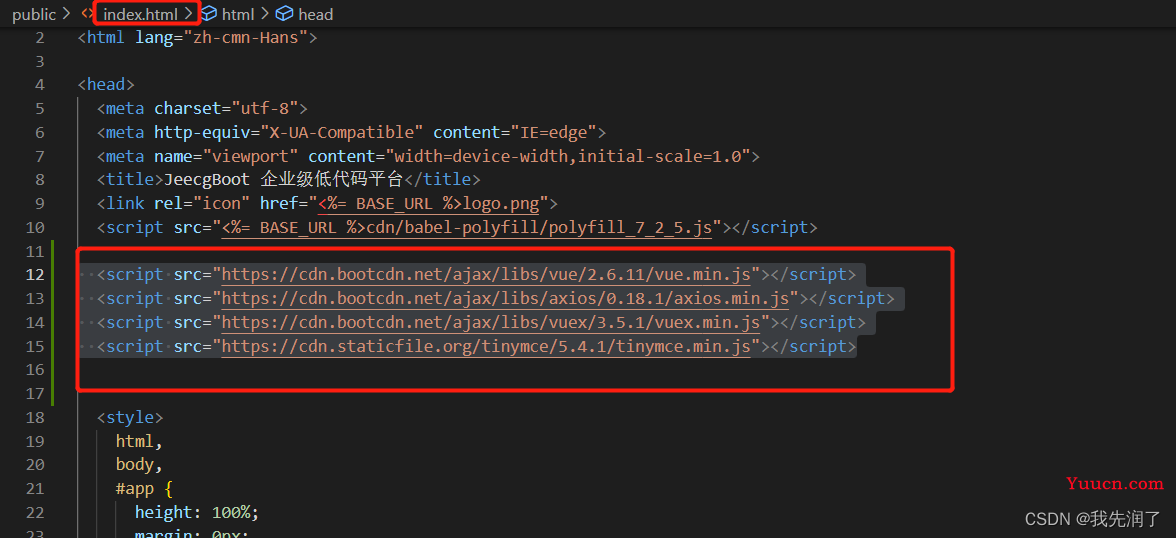Select line number 17 in the gutter
1176x538 pixels.
pos(35,394)
